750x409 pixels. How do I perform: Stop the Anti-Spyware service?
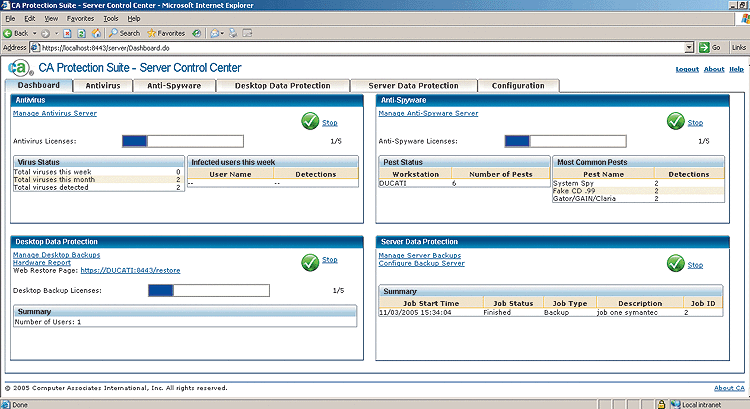coord(695,123)
